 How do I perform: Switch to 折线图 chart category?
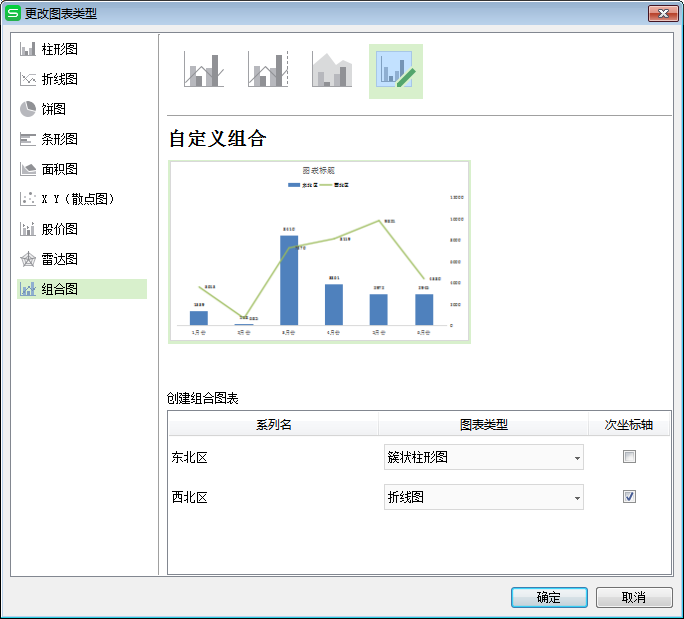point(59,79)
